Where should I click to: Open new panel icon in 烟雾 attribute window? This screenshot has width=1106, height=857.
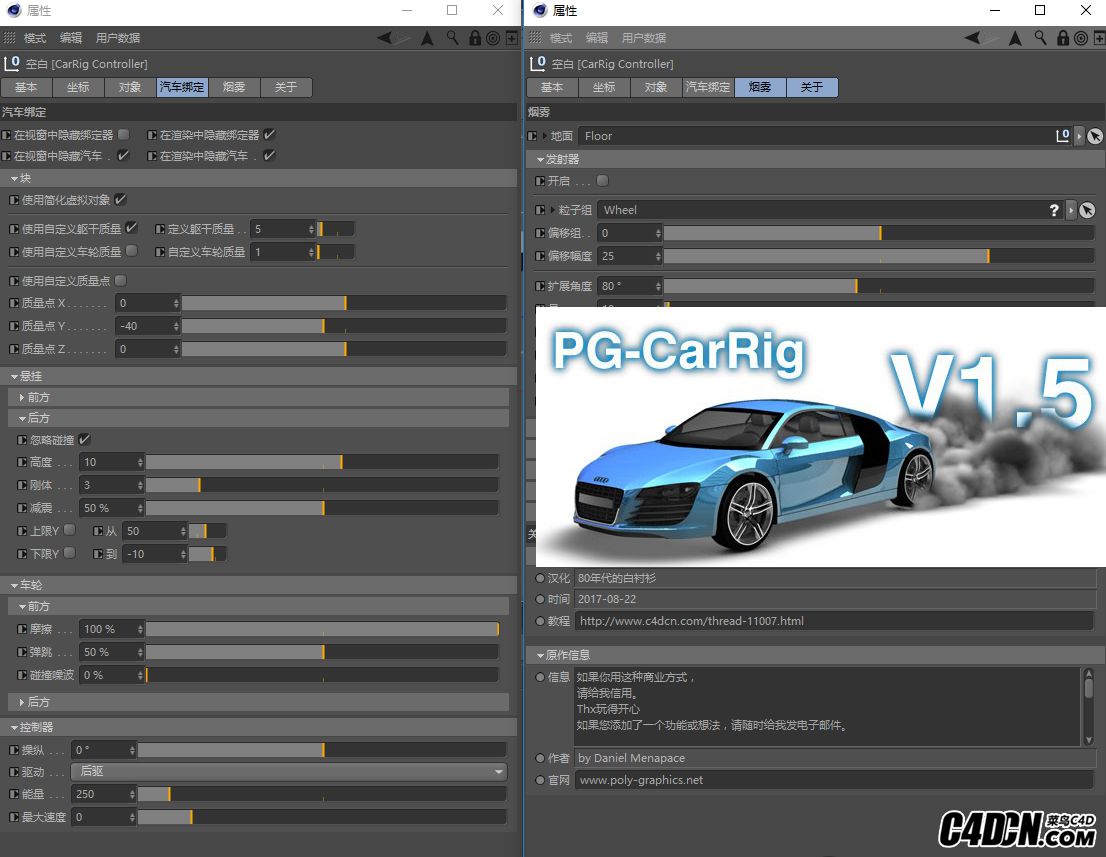click(x=1099, y=37)
